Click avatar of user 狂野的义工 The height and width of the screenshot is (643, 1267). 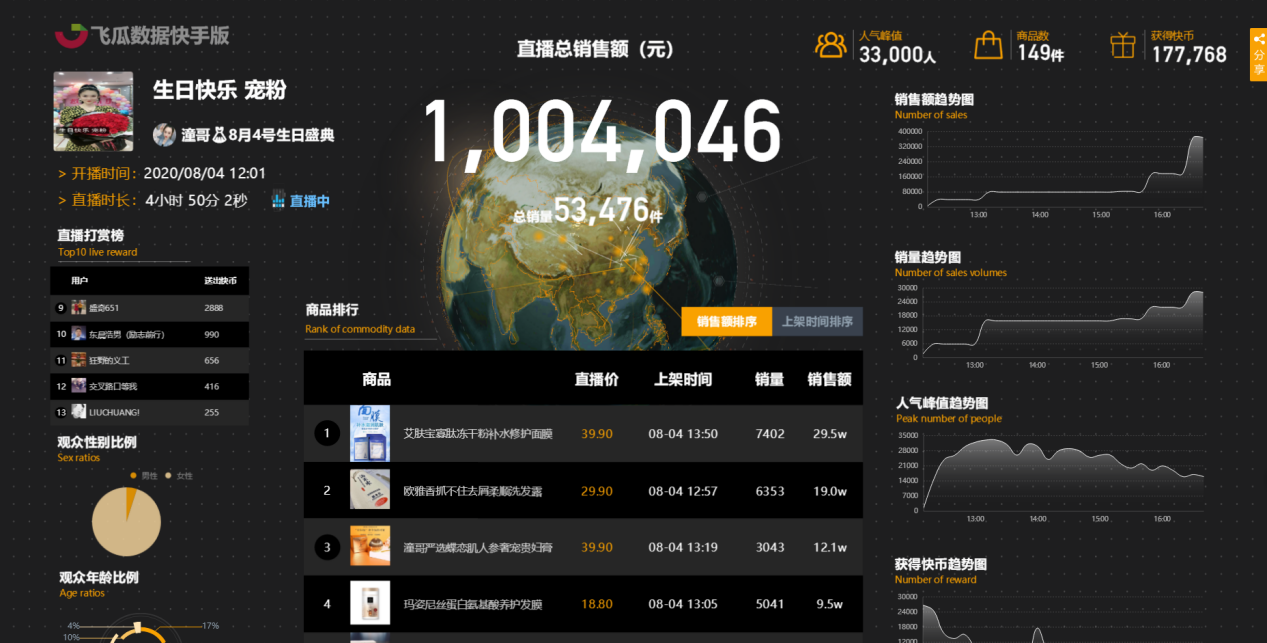tap(78, 359)
